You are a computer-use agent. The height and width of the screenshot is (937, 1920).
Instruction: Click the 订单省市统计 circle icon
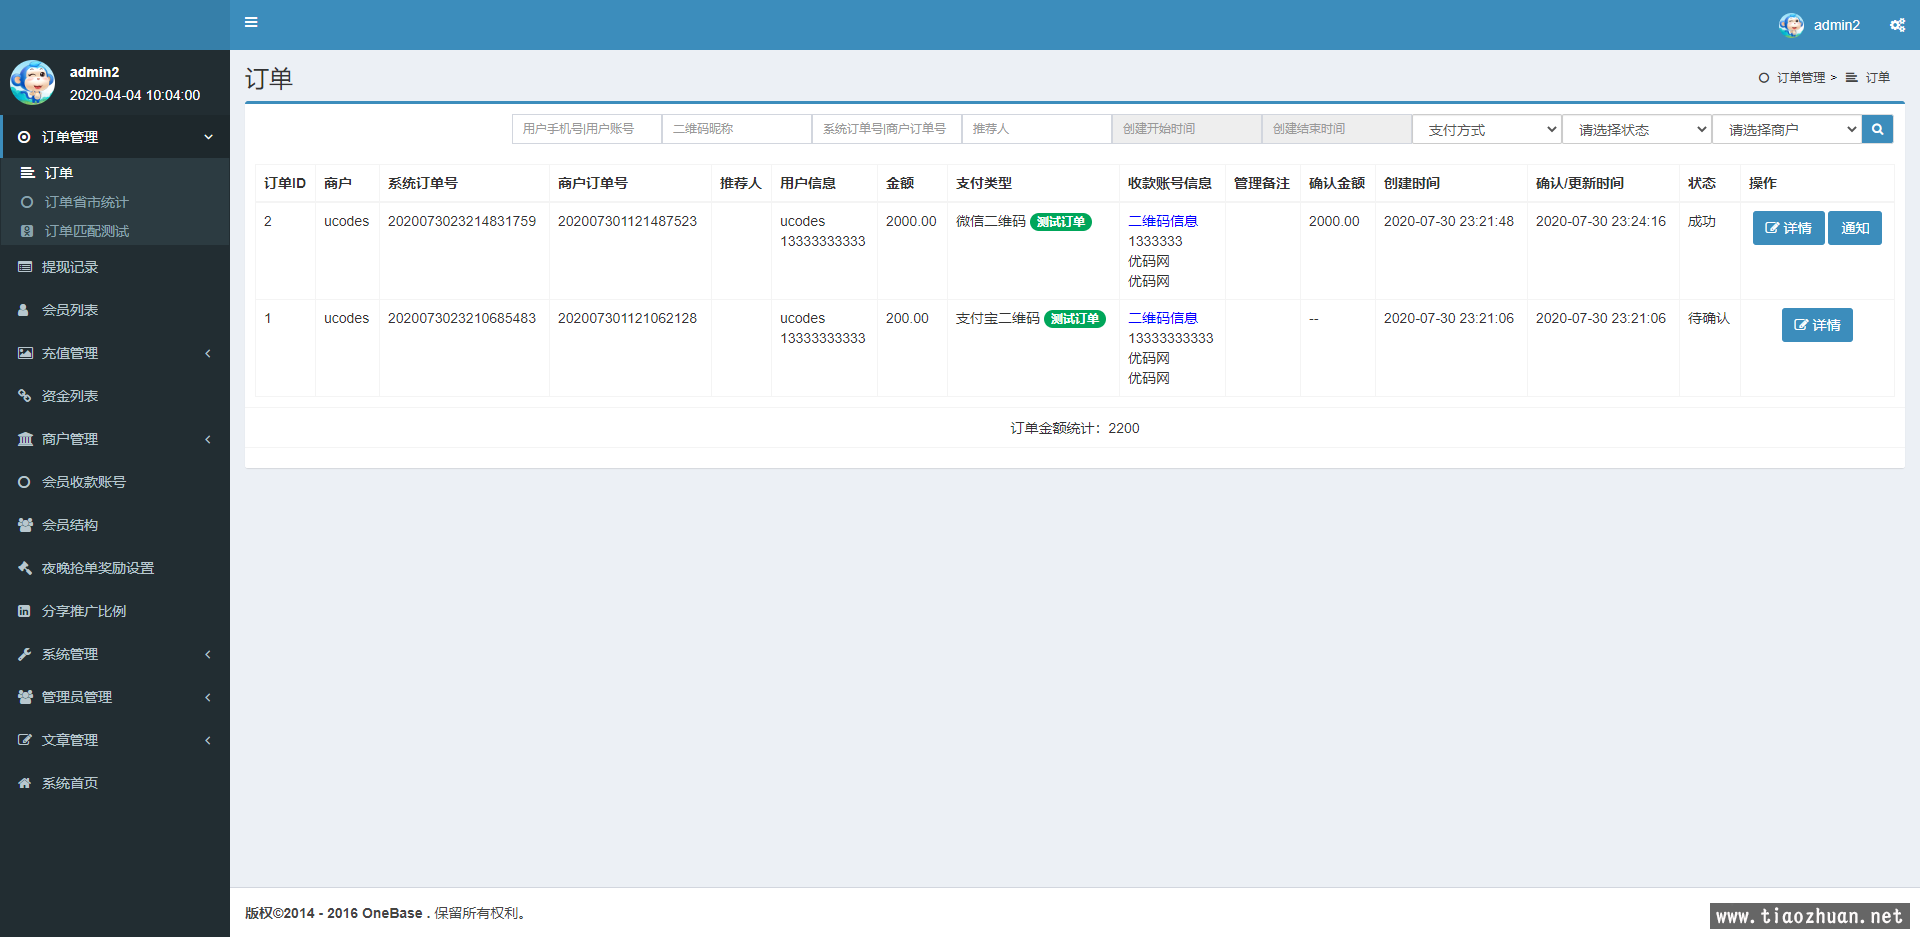pyautogui.click(x=28, y=202)
